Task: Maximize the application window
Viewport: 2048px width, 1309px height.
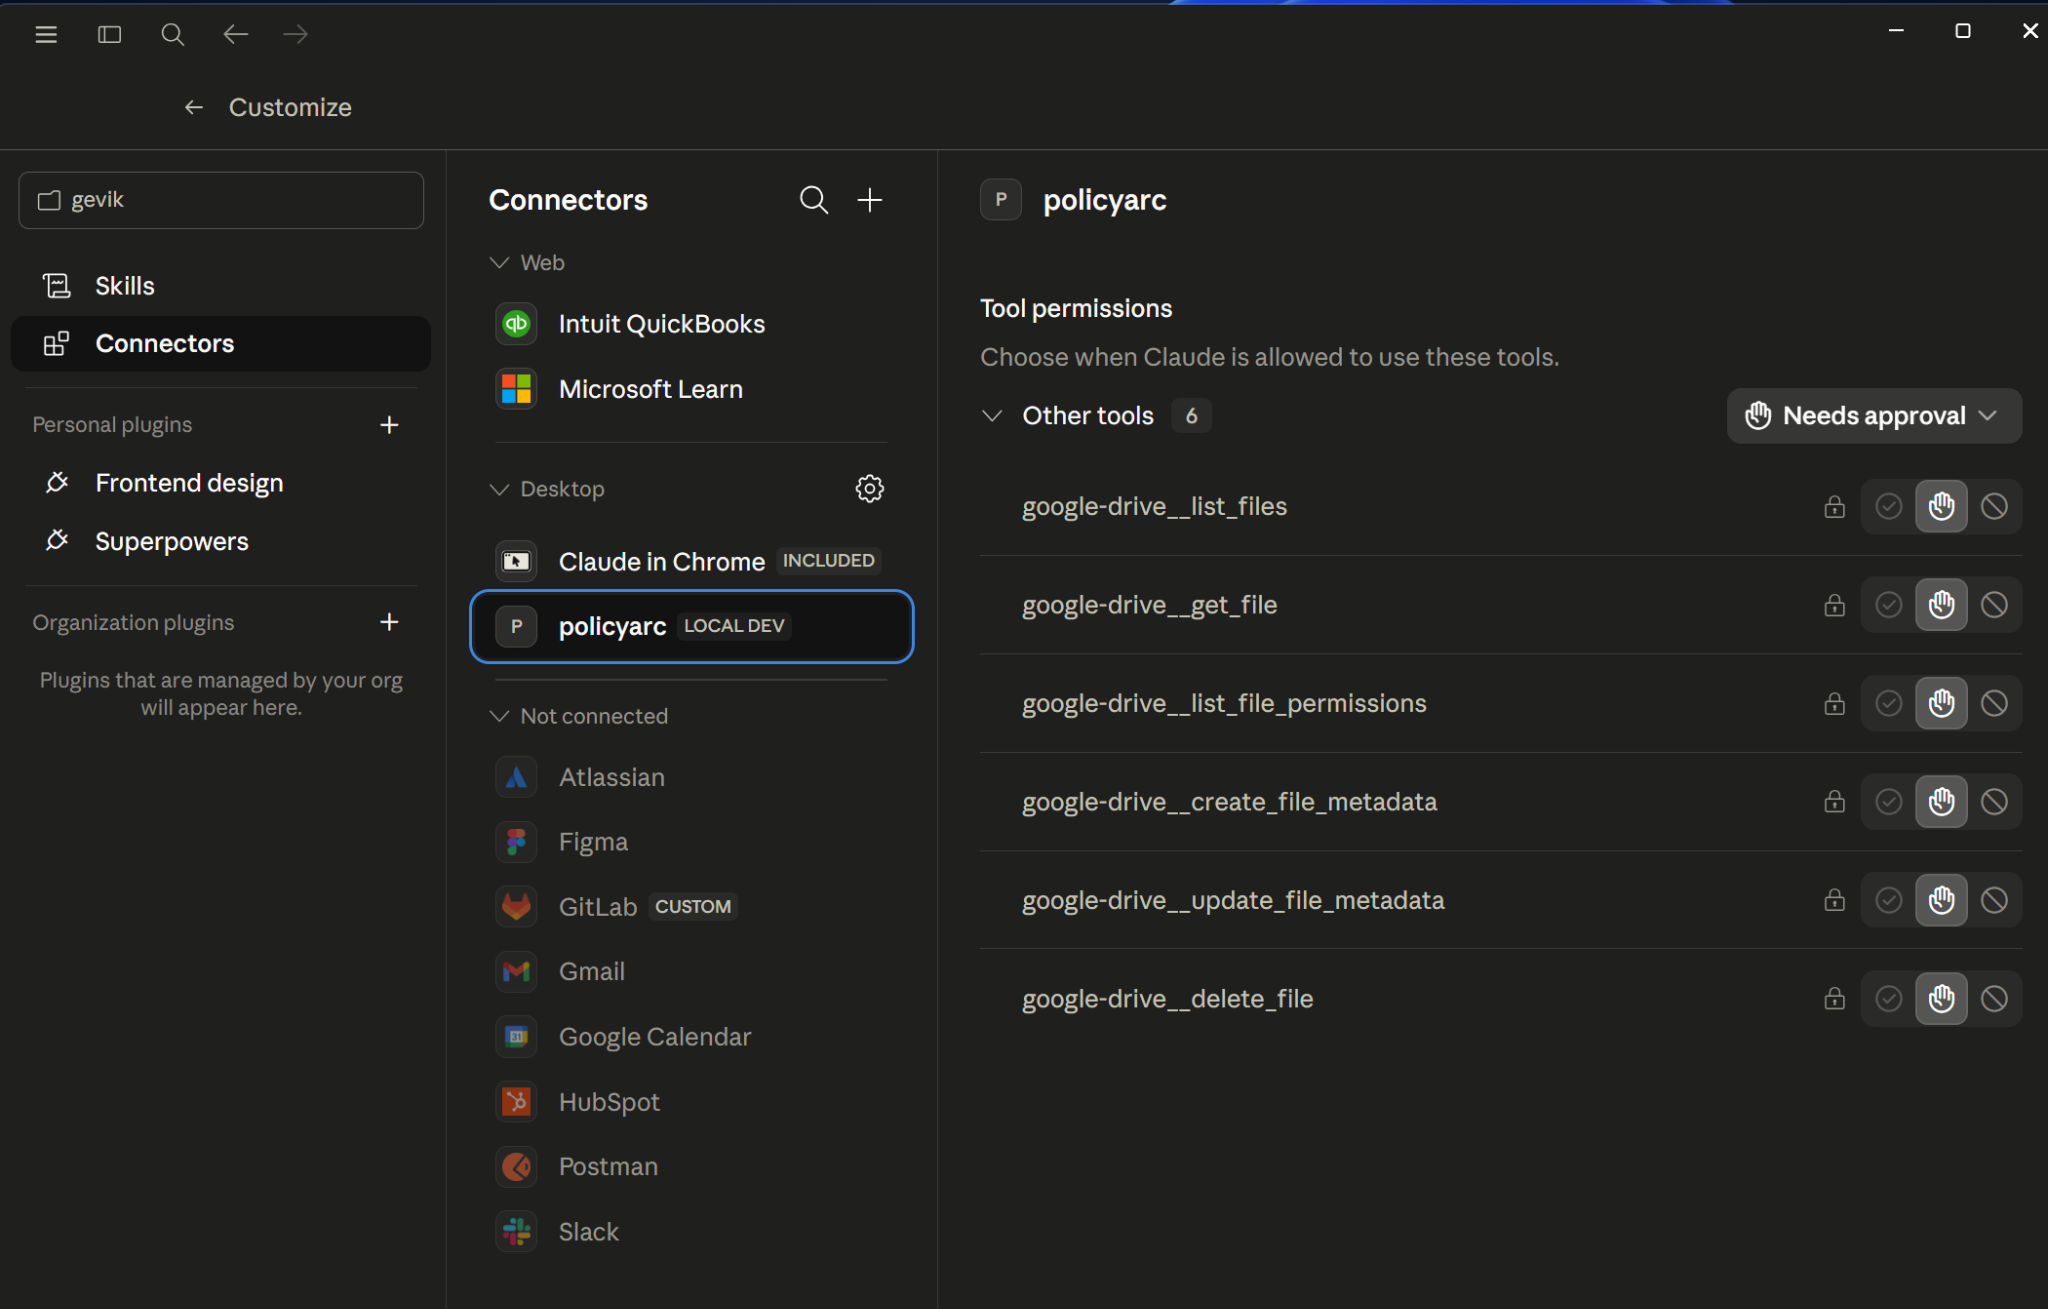Action: [1963, 31]
